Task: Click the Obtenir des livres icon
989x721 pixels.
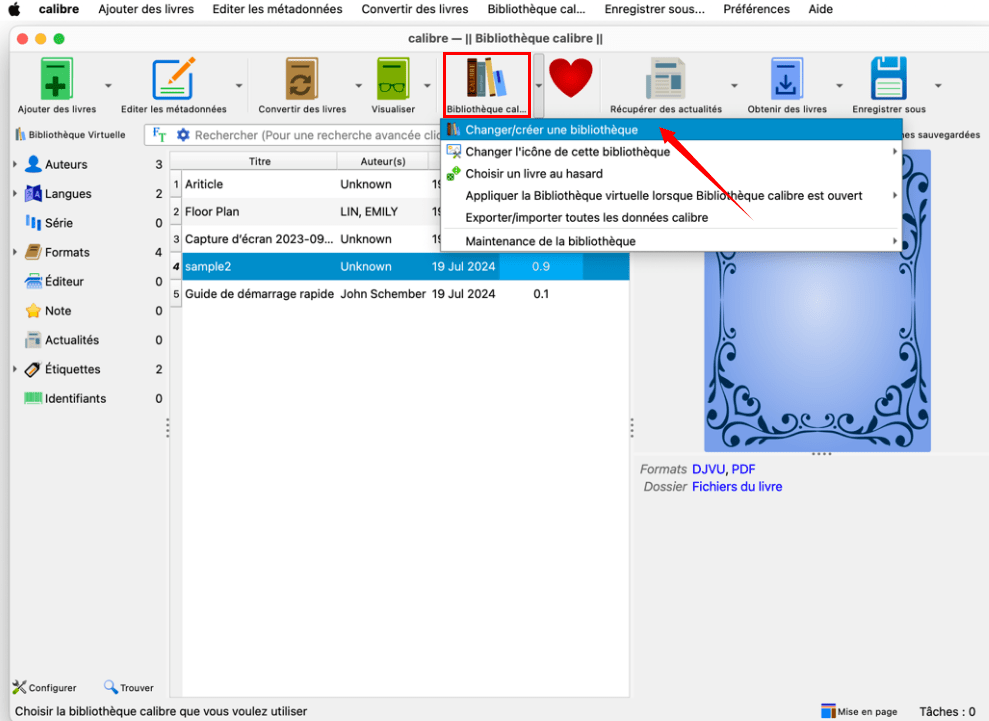Action: click(x=787, y=78)
